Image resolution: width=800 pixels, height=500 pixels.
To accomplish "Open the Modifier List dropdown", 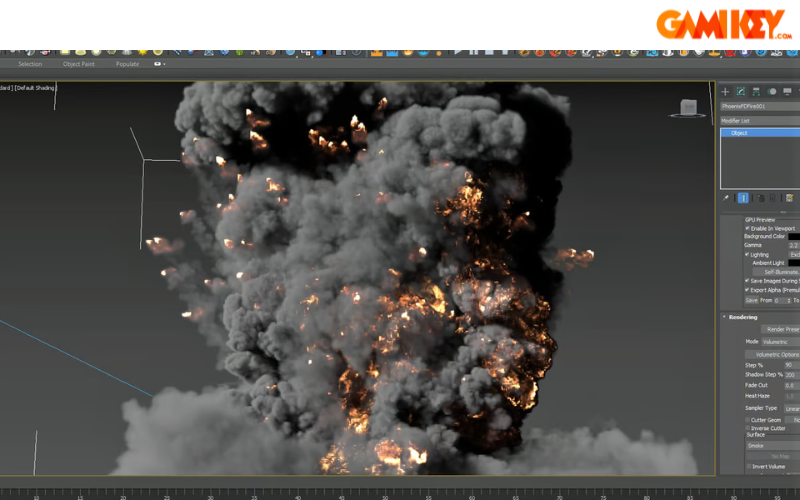I will (x=760, y=121).
